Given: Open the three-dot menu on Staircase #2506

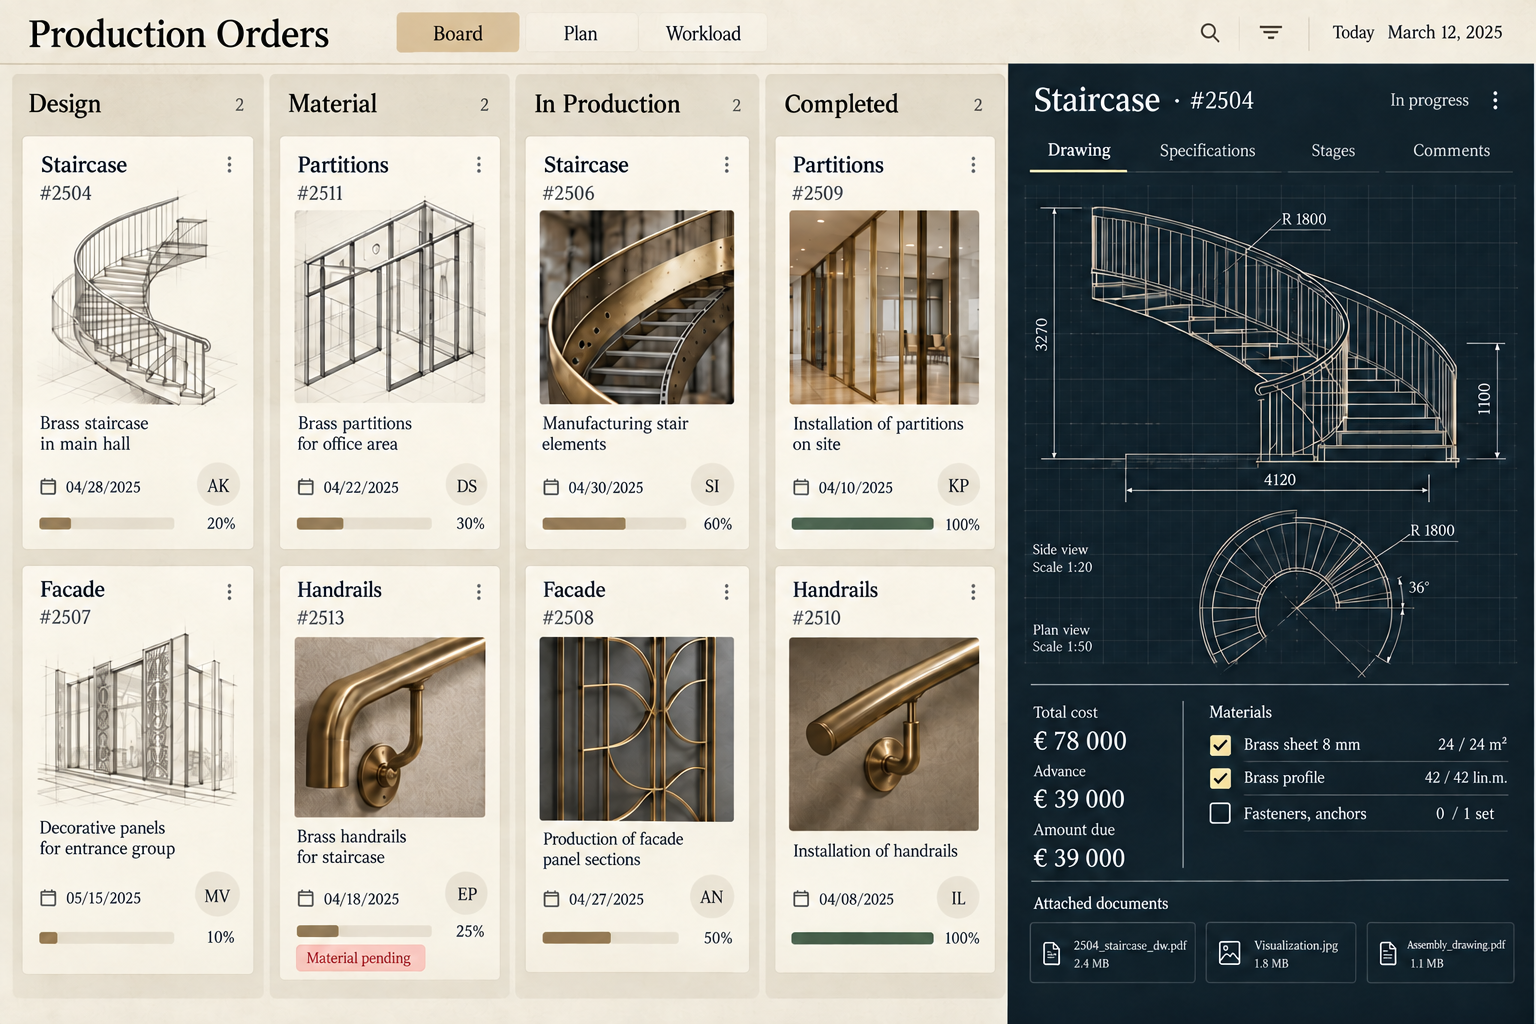Looking at the screenshot, I should 726,164.
